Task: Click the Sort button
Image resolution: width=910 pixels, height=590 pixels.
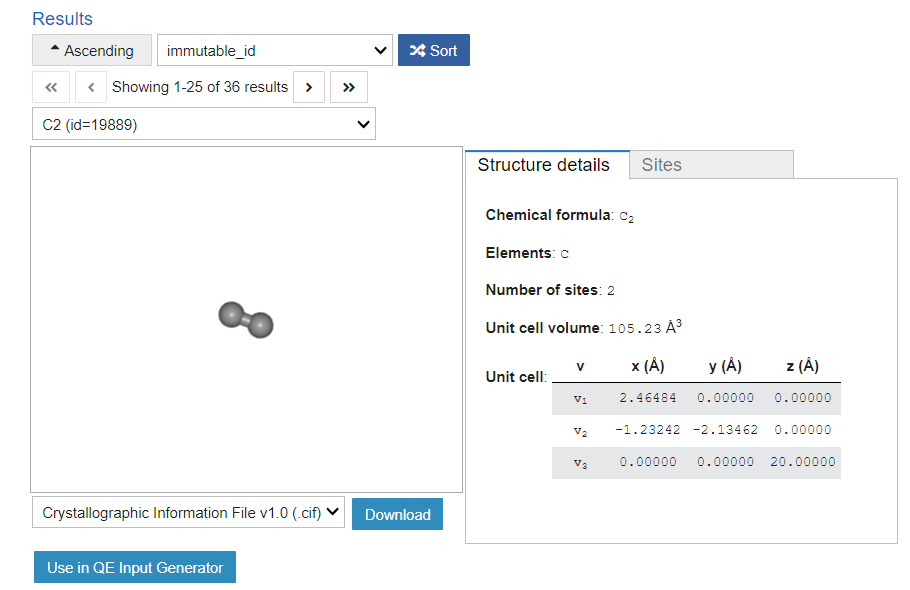Action: (x=433, y=50)
